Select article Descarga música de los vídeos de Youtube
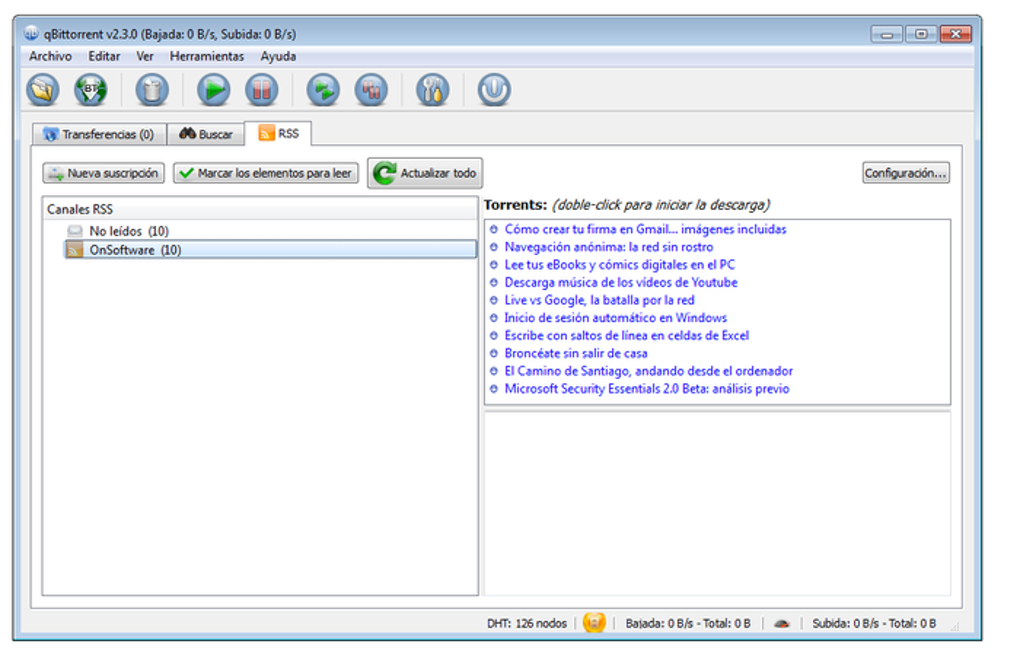The image size is (1020, 666). point(621,282)
